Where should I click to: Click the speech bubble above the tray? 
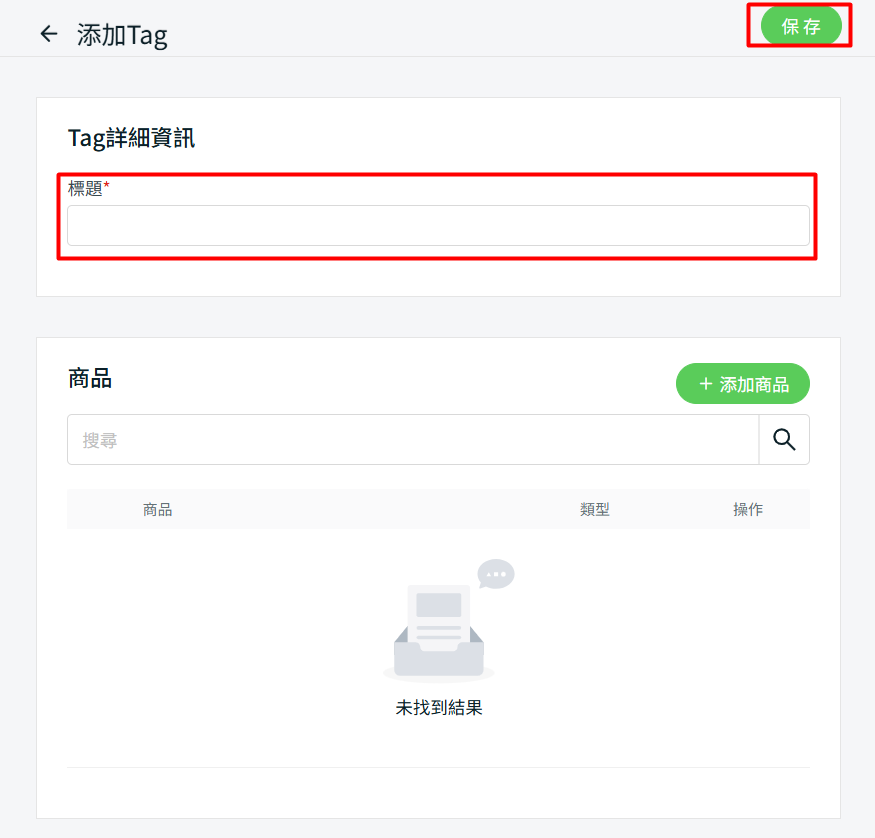click(x=496, y=574)
